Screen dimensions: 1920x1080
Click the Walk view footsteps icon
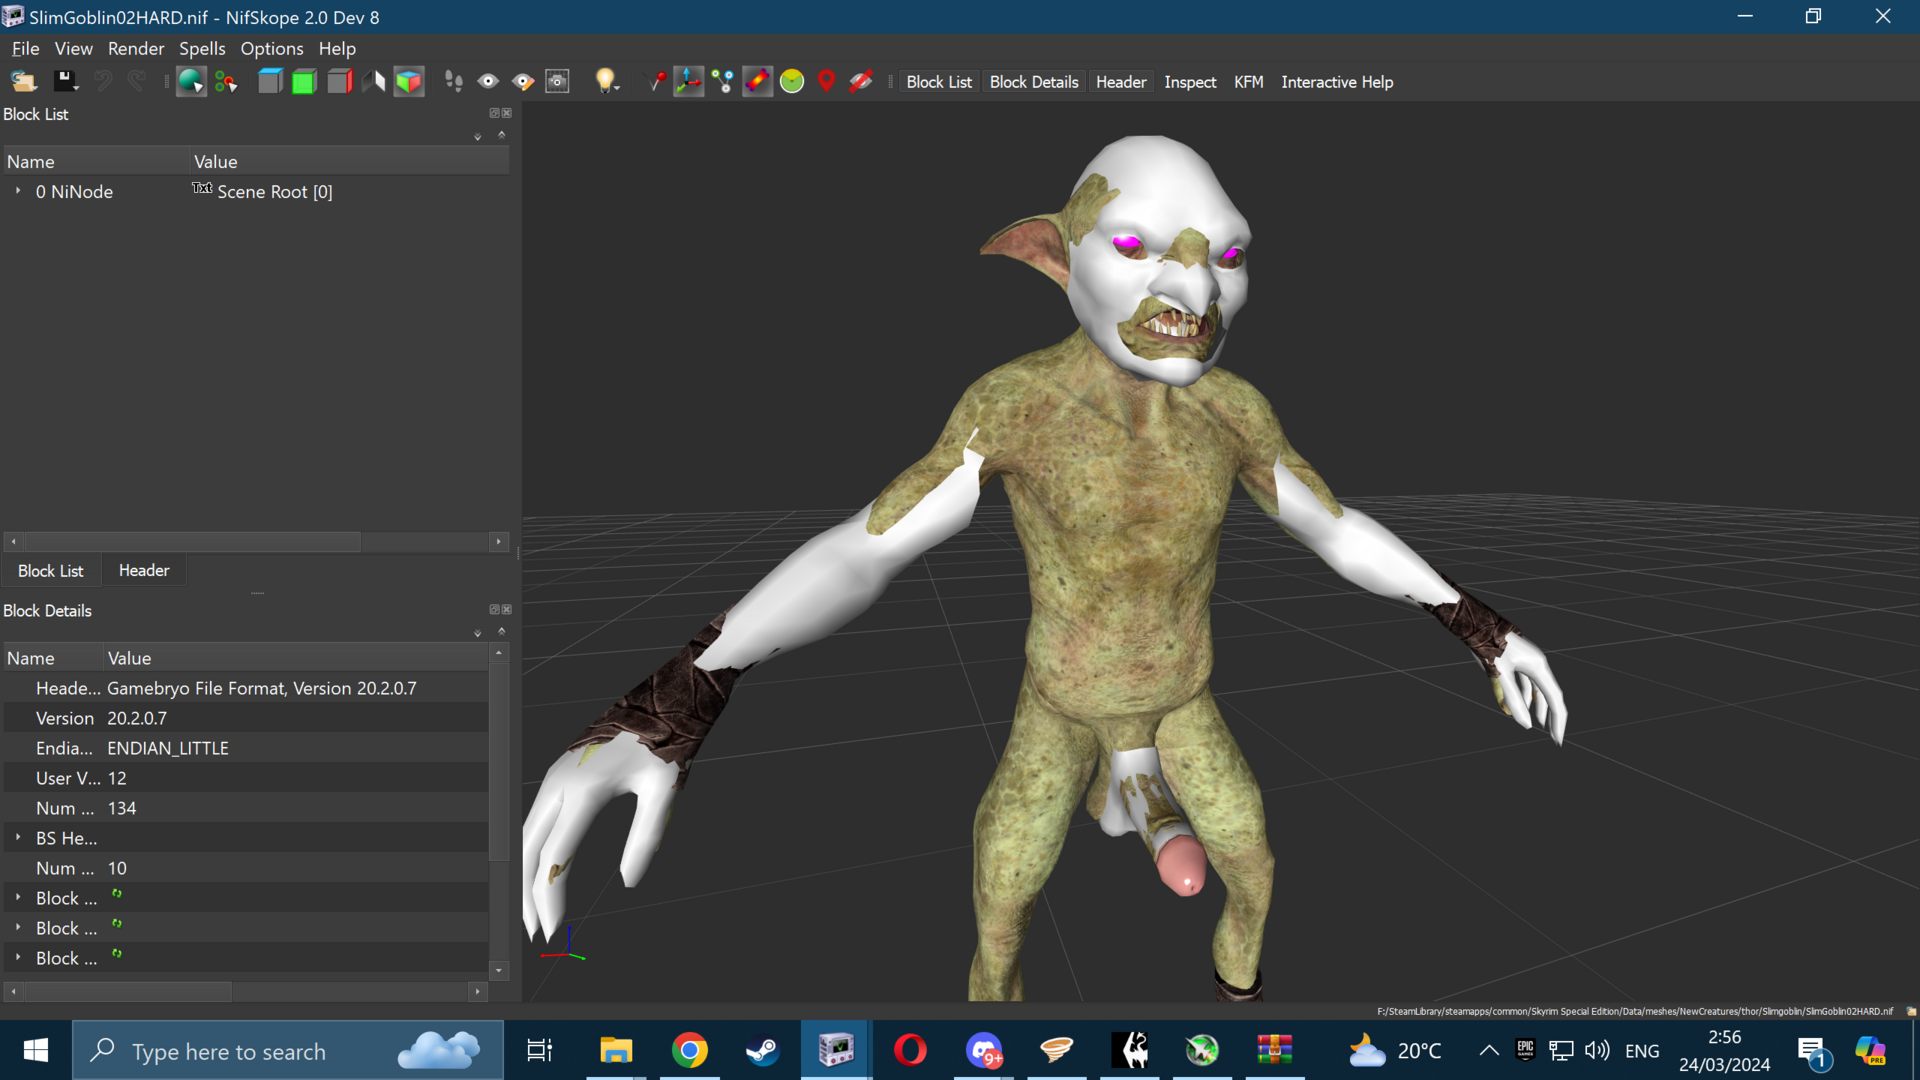453,82
